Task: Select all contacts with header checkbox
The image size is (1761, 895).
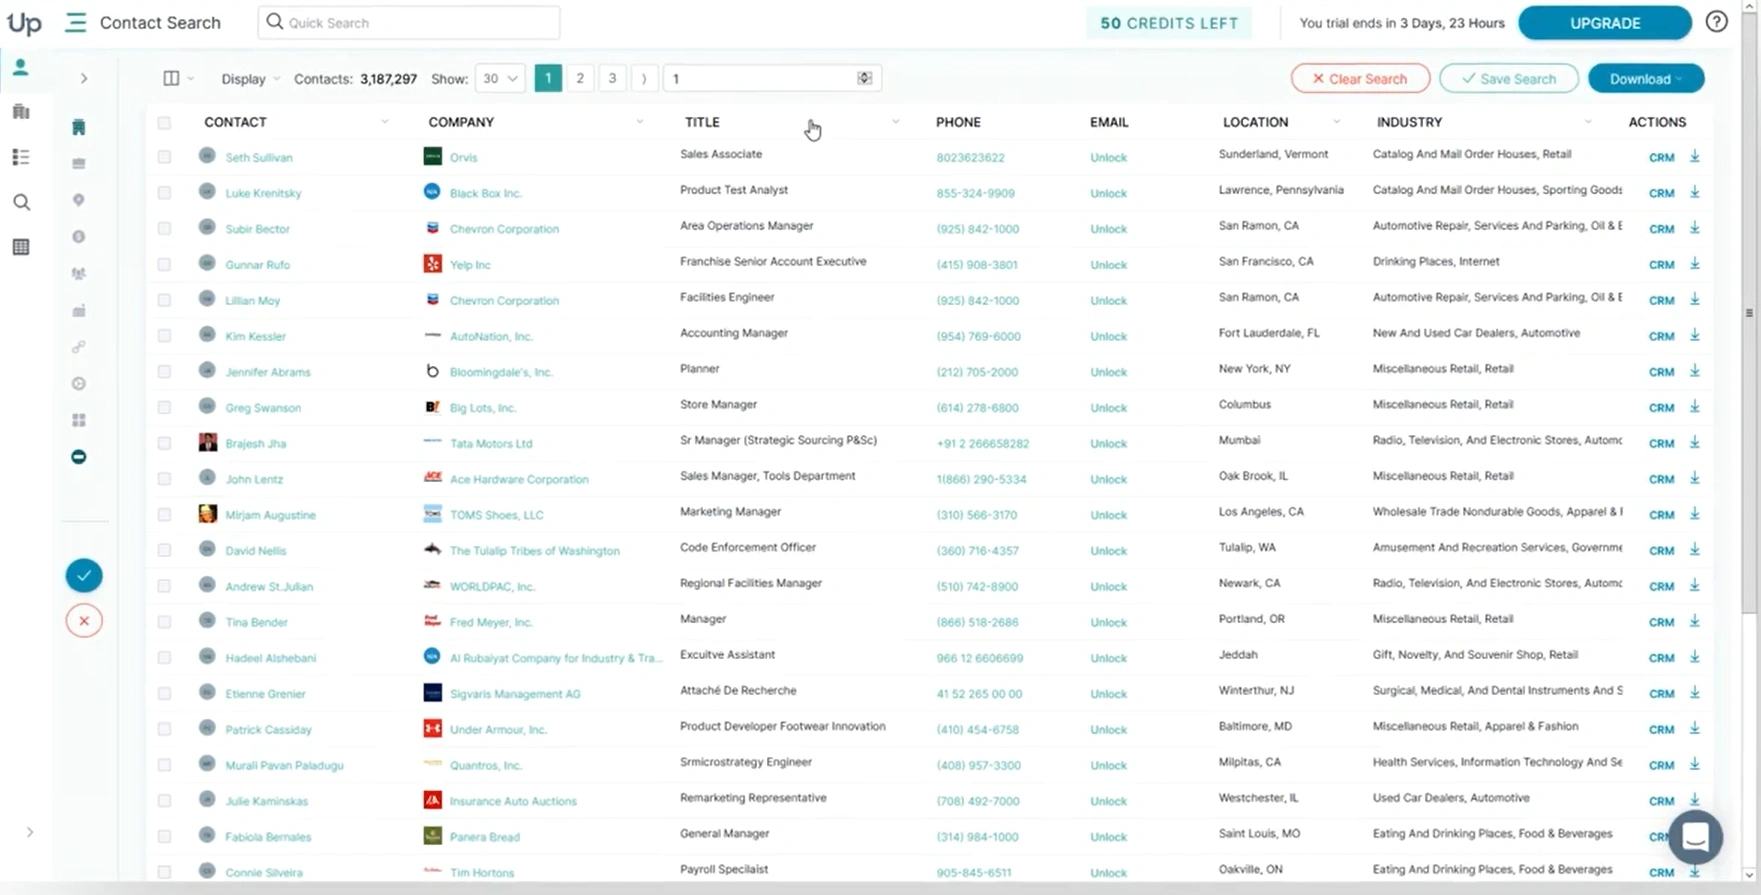Action: point(164,123)
